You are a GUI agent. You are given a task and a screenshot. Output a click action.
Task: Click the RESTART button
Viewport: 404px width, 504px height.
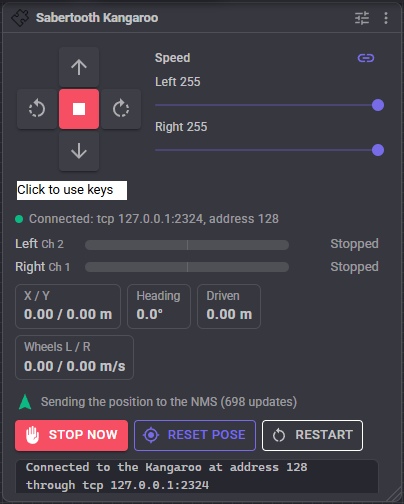click(x=312, y=435)
